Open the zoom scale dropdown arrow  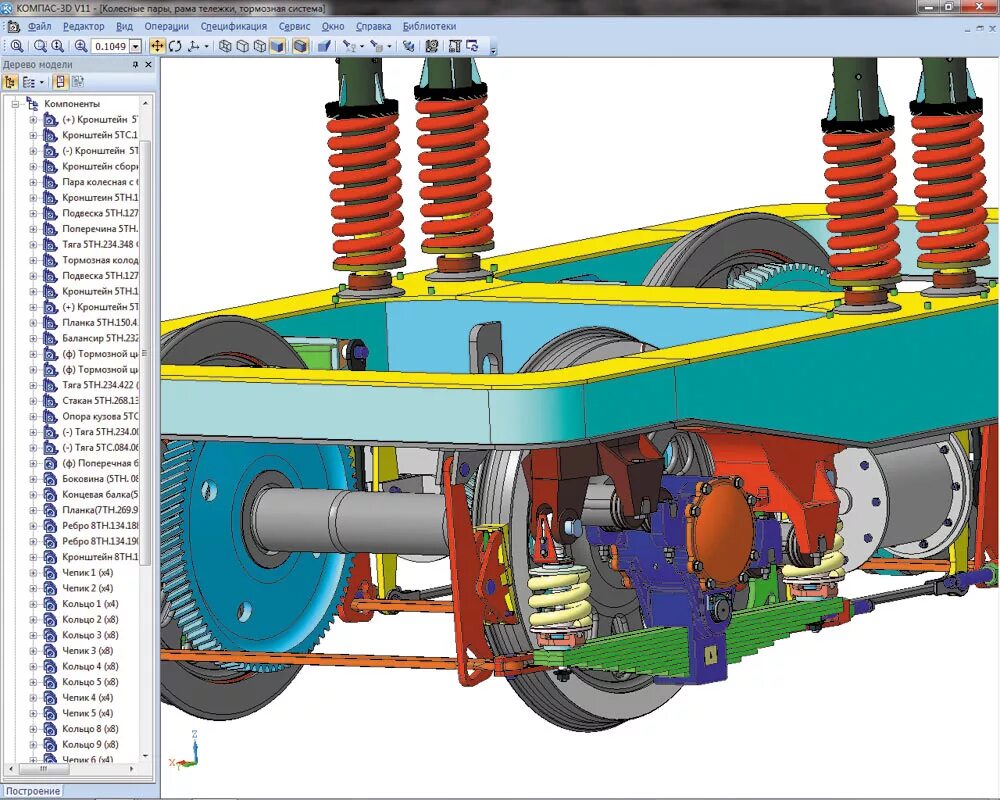click(x=135, y=47)
